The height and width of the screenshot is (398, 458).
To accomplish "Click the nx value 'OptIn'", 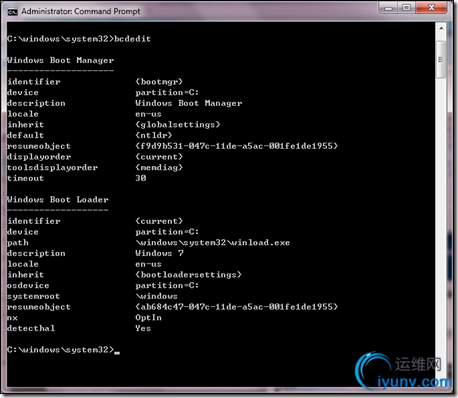I will (x=148, y=317).
